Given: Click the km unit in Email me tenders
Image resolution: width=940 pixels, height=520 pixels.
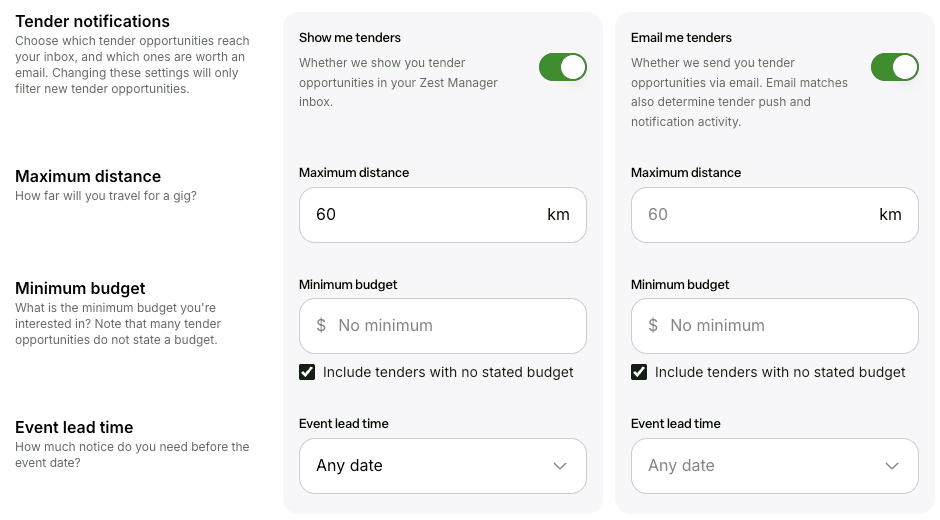Looking at the screenshot, I should (x=890, y=215).
